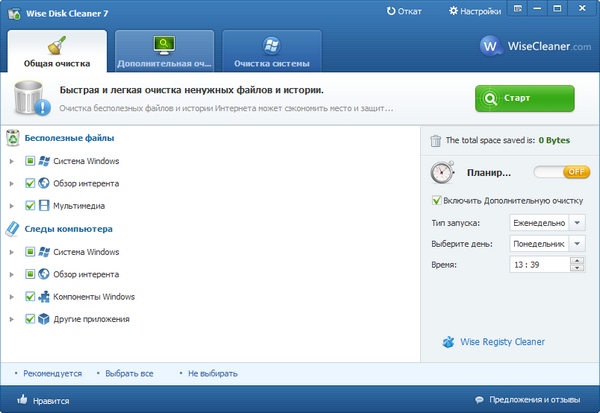Uncheck the Другие приложения checkbox
Viewport: 600px width, 413px height.
tap(30, 319)
